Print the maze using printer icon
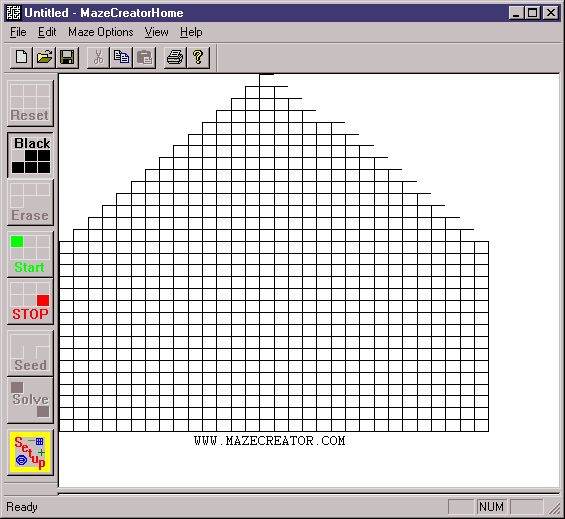The height and width of the screenshot is (519, 565). point(175,57)
